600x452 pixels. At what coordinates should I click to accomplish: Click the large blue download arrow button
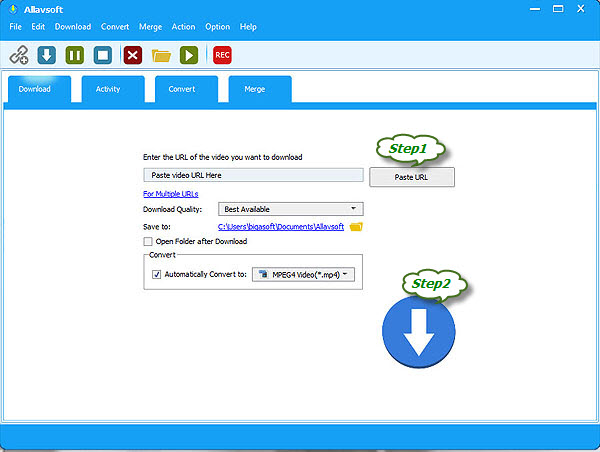[x=419, y=332]
